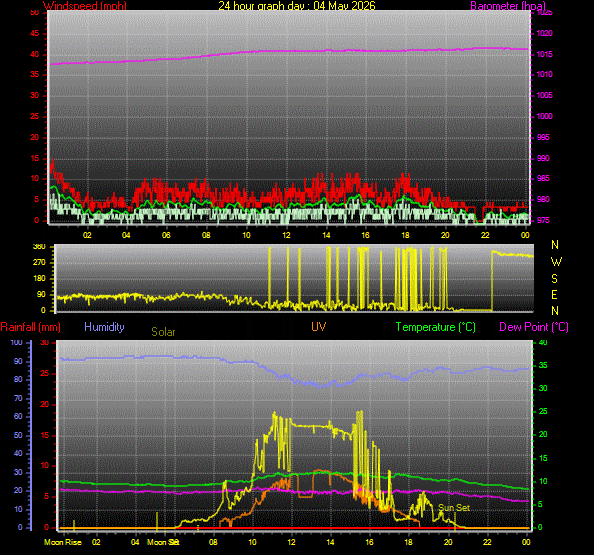Click the 45 mph windspeed scale value

point(34,33)
